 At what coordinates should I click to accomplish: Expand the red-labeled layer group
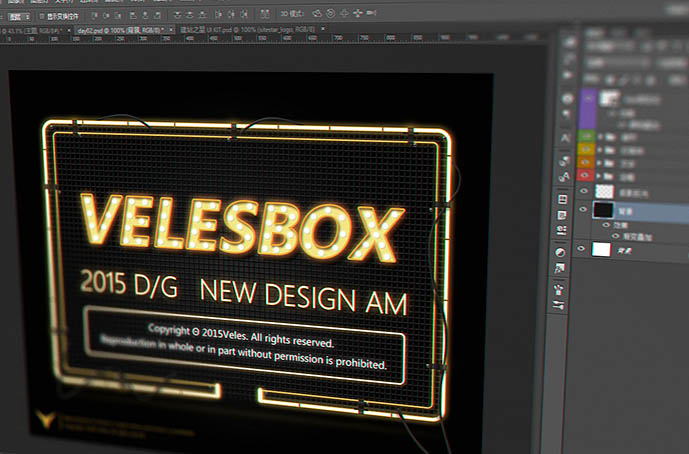[x=599, y=176]
